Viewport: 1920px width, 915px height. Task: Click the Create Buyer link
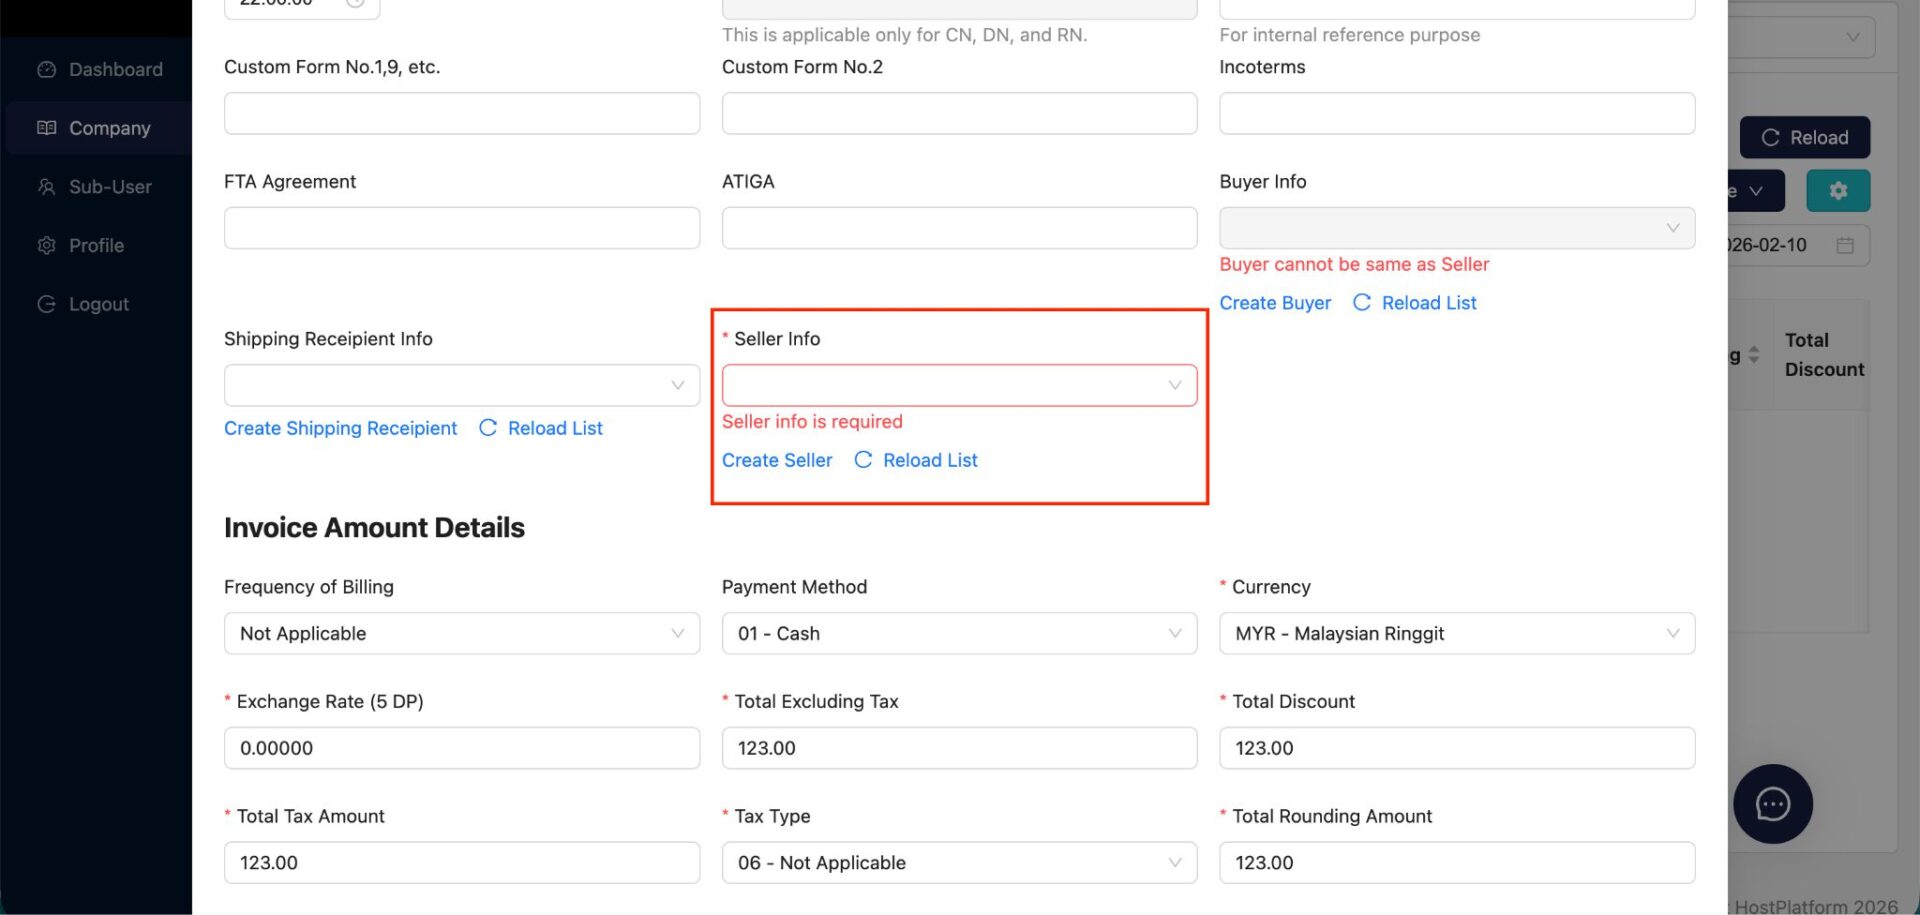click(x=1275, y=303)
